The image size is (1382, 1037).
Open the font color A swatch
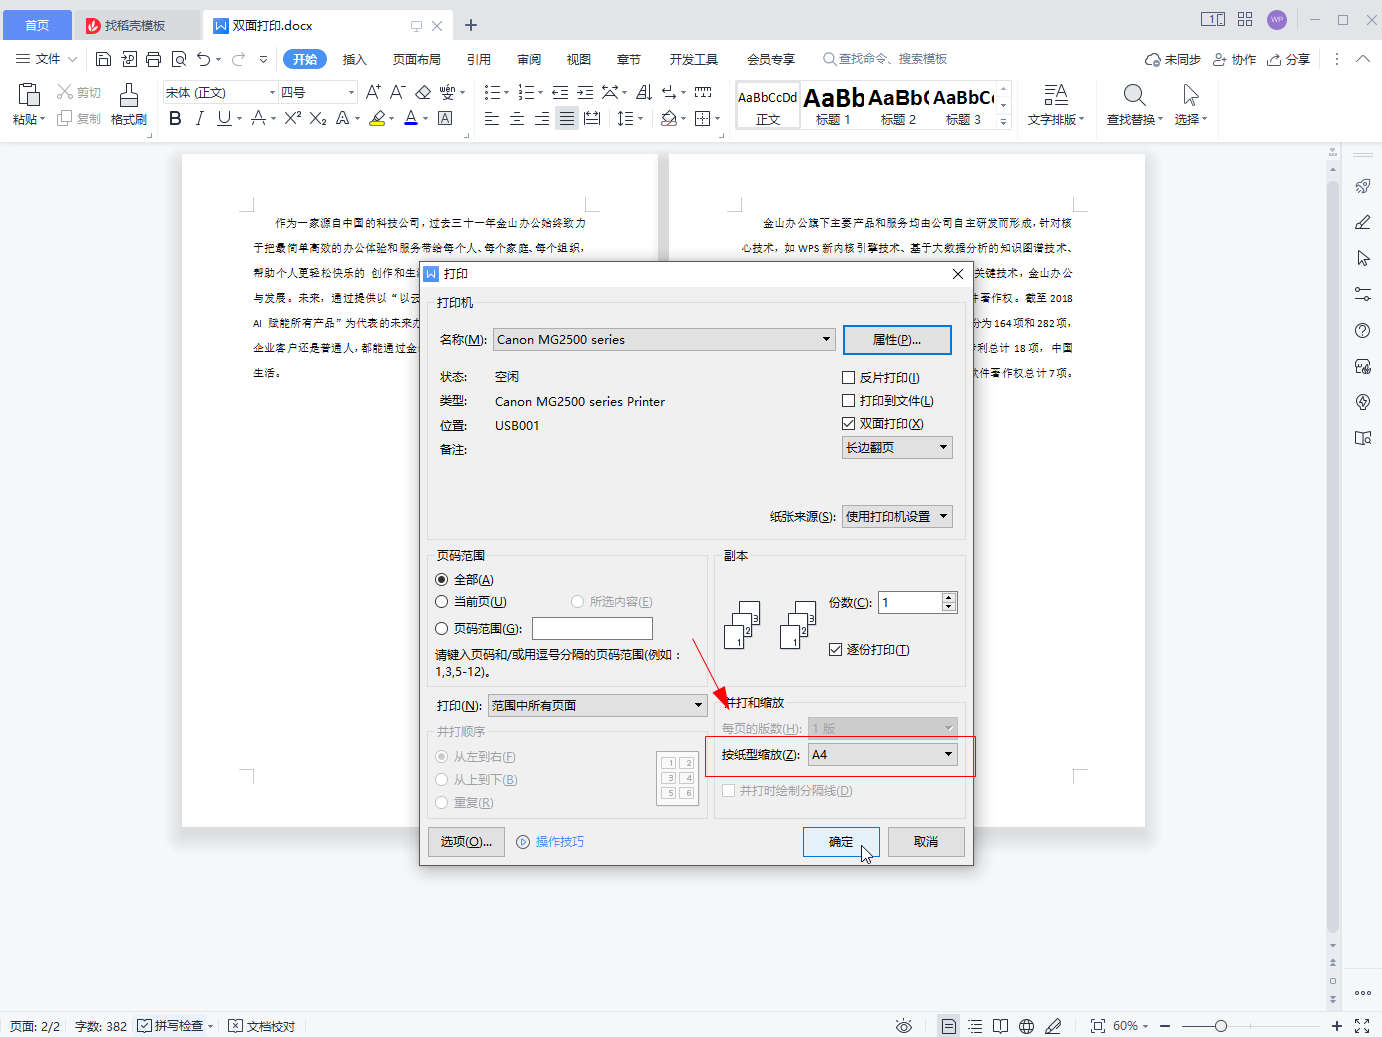[410, 118]
